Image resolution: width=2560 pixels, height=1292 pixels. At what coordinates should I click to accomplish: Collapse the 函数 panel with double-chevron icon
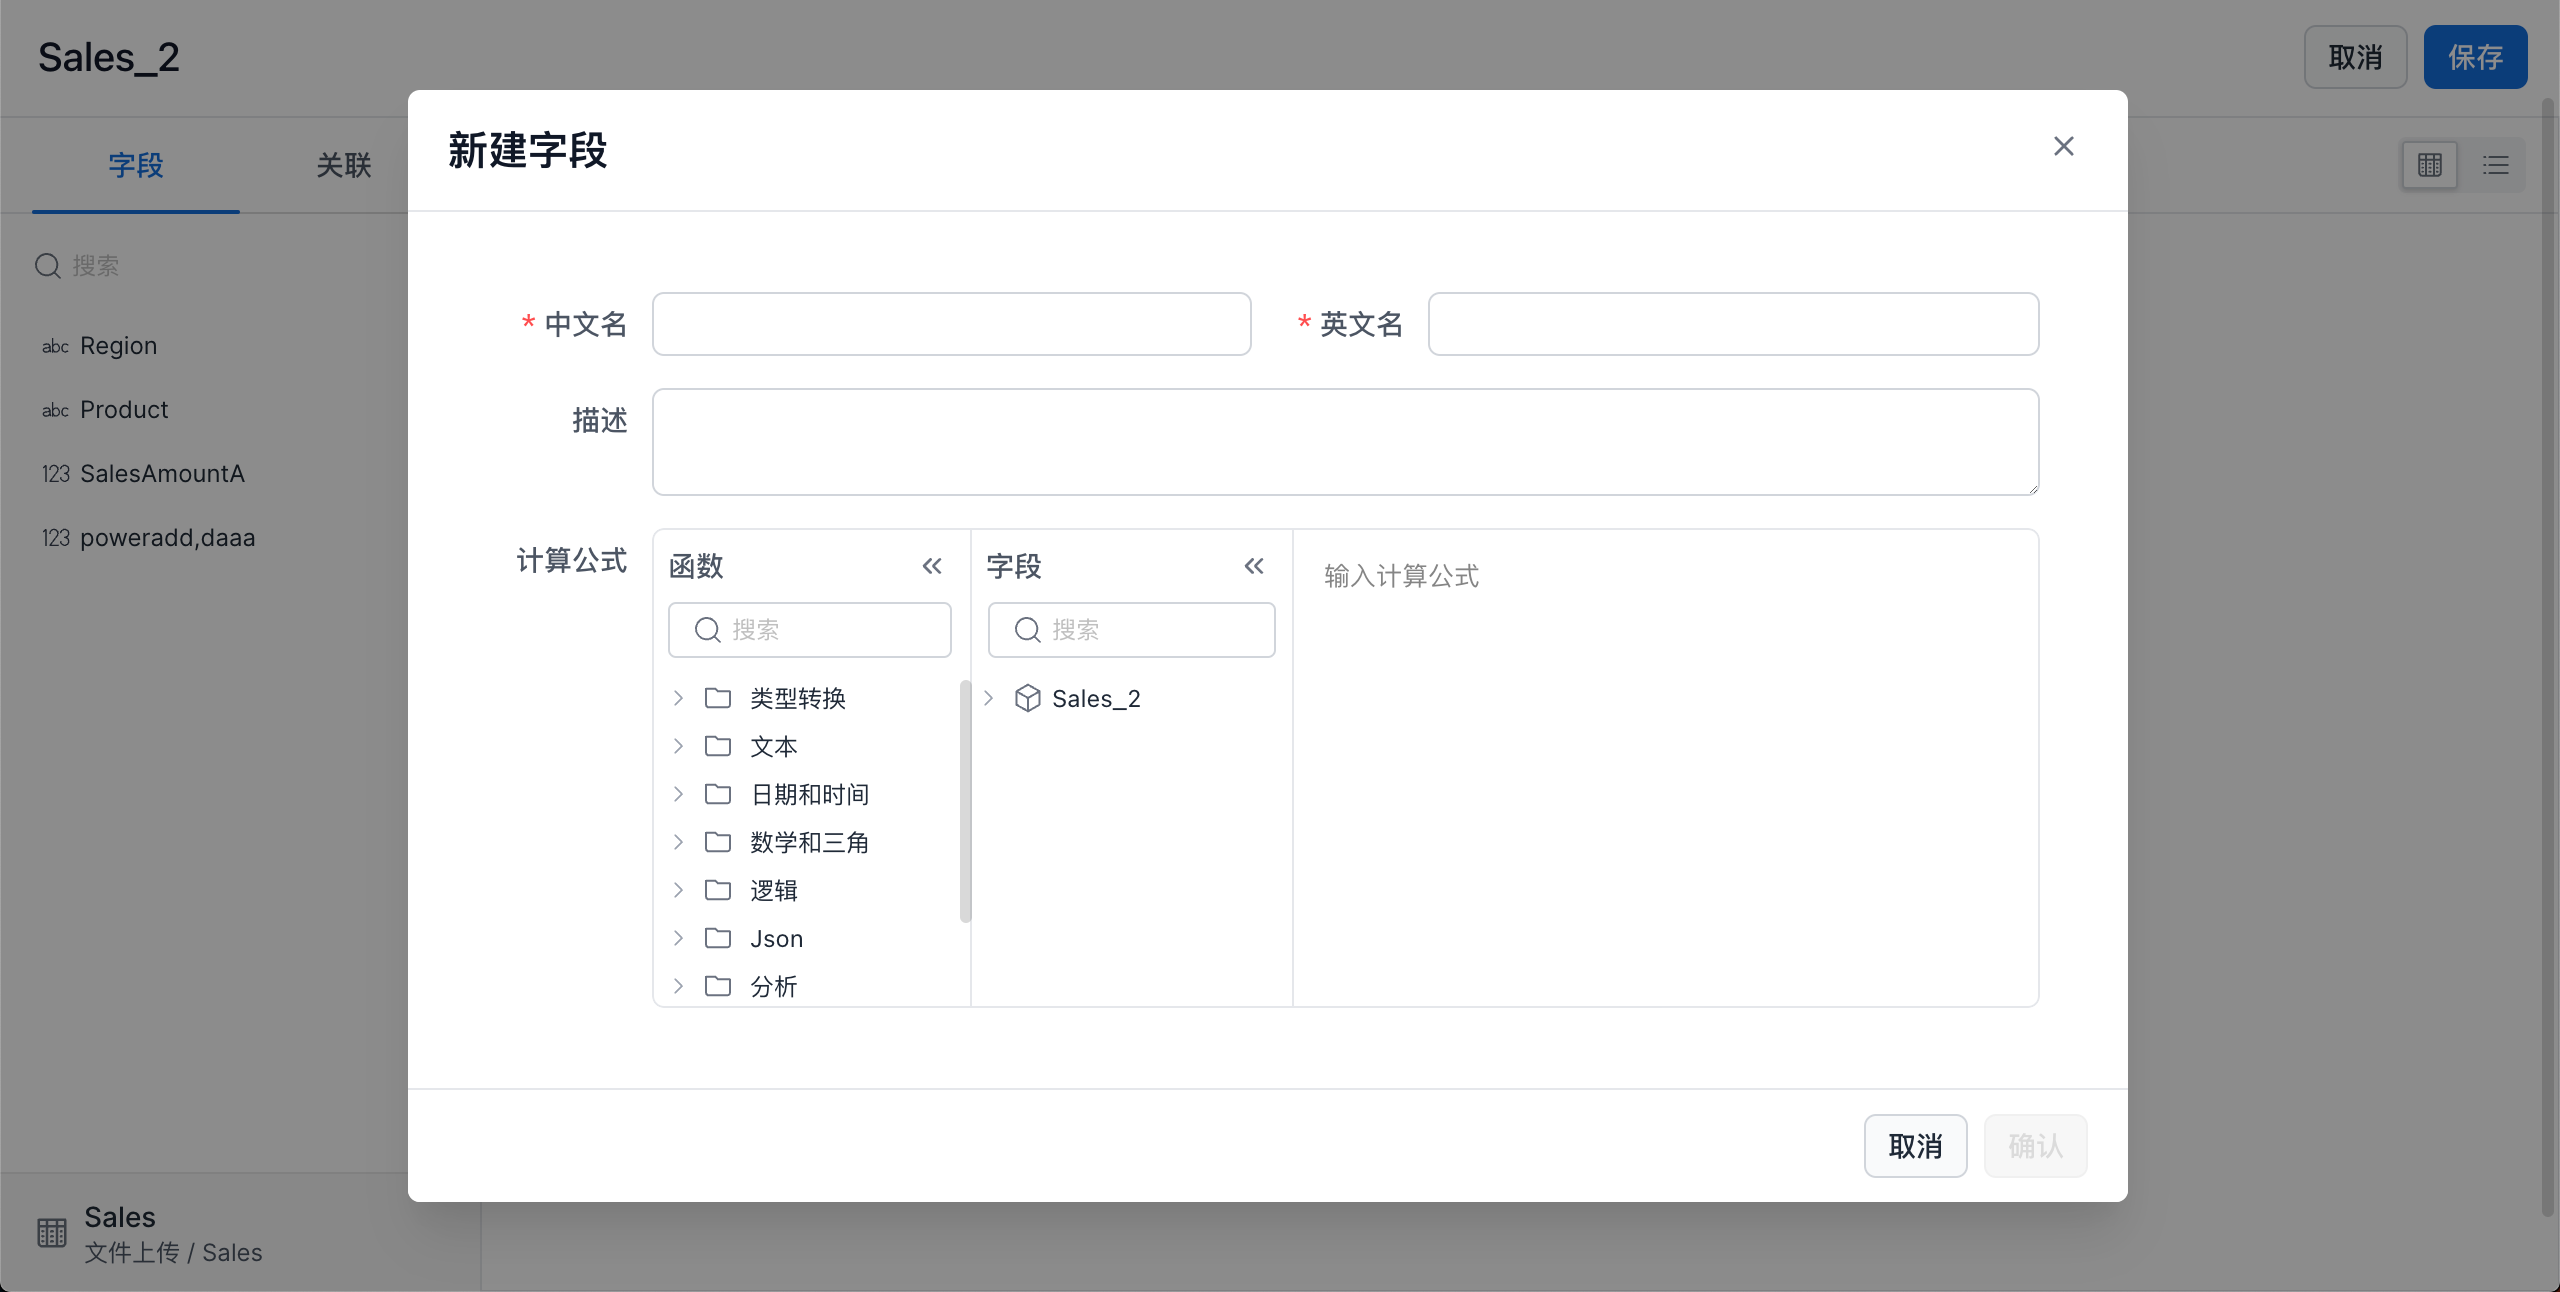click(932, 566)
